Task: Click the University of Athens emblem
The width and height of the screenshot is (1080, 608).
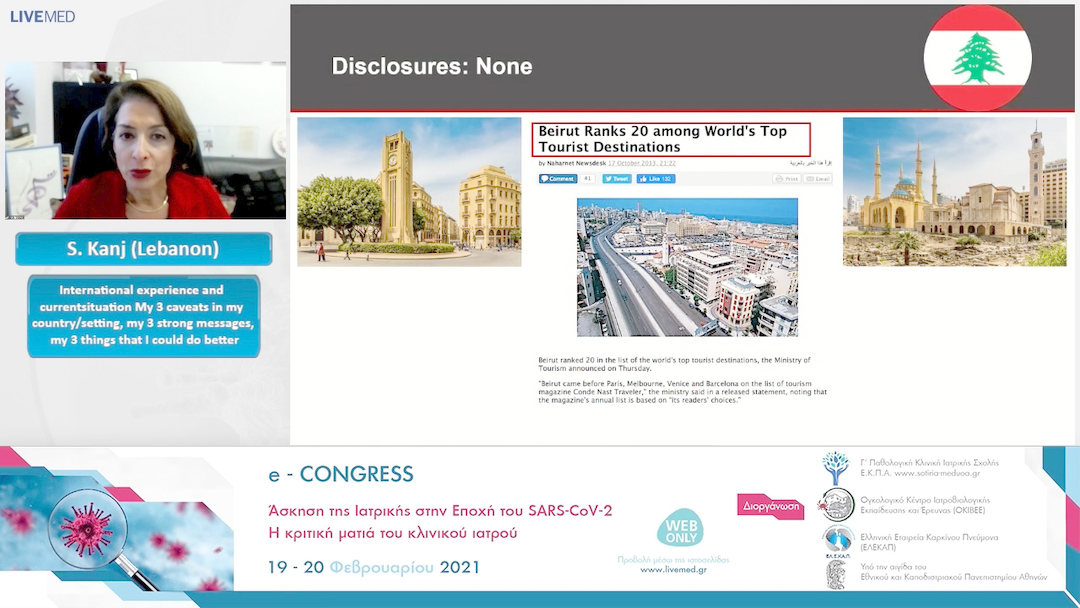Action: click(835, 574)
